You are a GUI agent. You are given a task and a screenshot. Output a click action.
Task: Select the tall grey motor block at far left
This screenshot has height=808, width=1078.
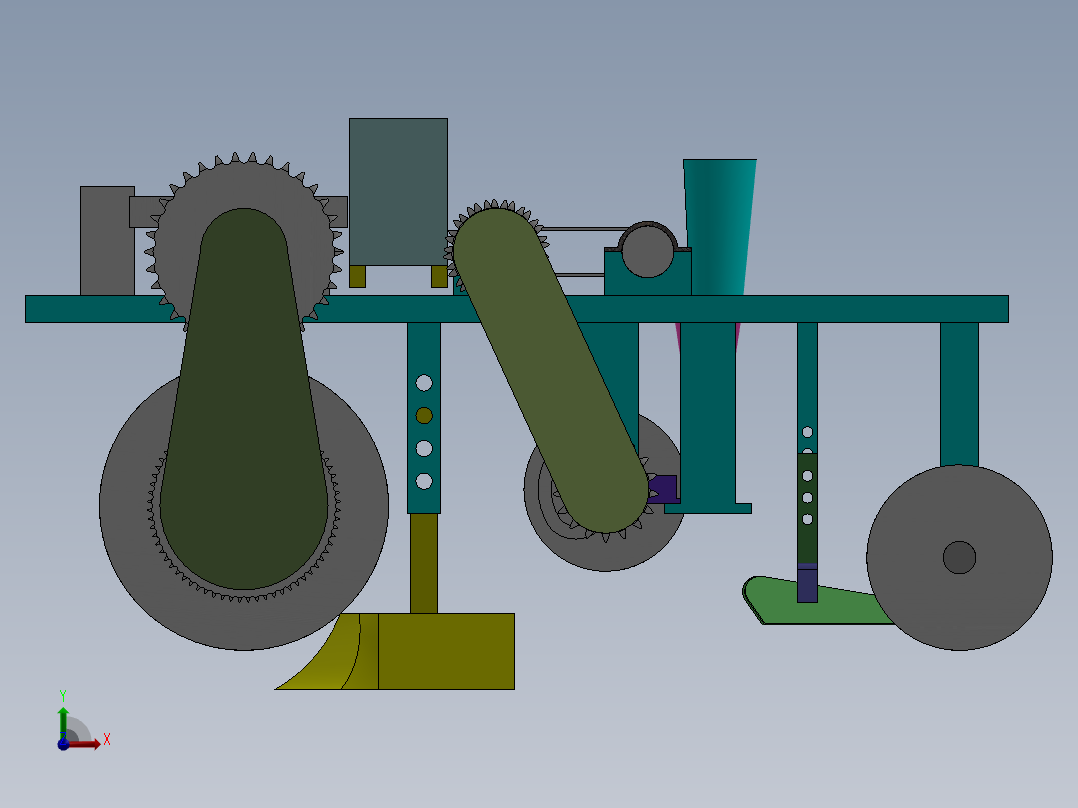(x=107, y=241)
